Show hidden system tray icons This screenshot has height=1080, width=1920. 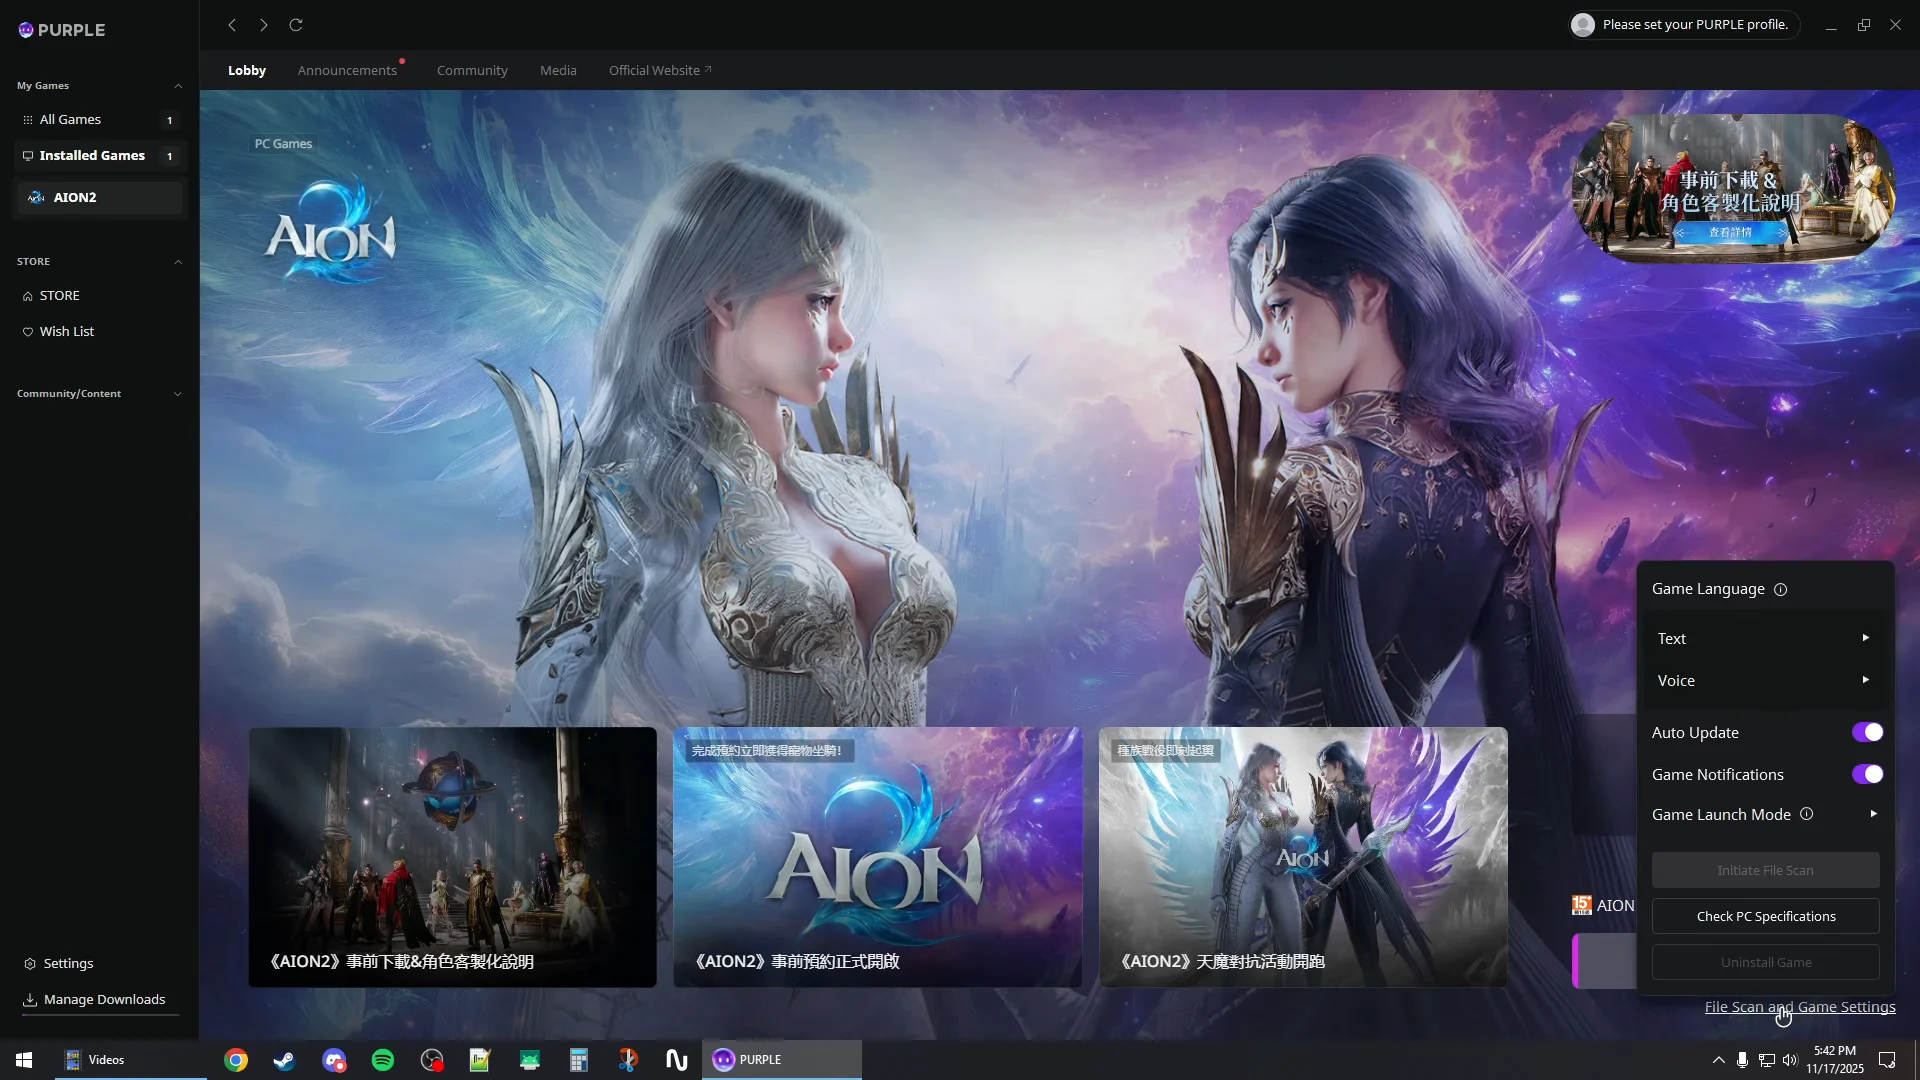pos(1718,1060)
